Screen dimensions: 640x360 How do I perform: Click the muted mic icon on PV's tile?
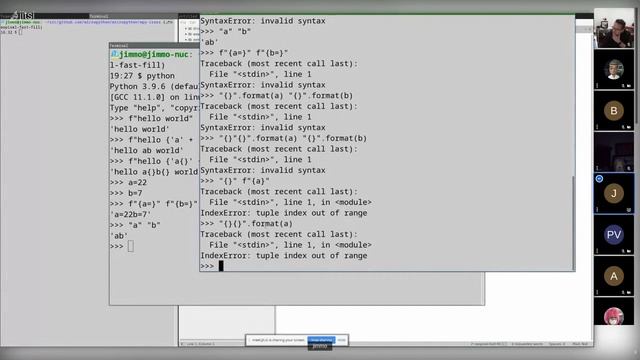click(623, 251)
